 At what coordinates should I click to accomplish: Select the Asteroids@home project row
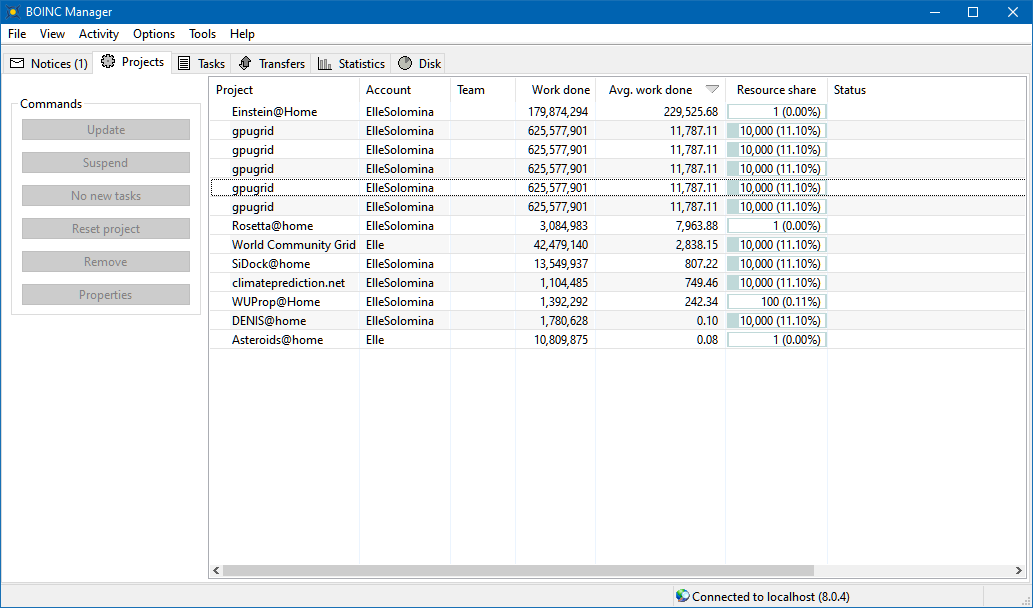pos(618,340)
